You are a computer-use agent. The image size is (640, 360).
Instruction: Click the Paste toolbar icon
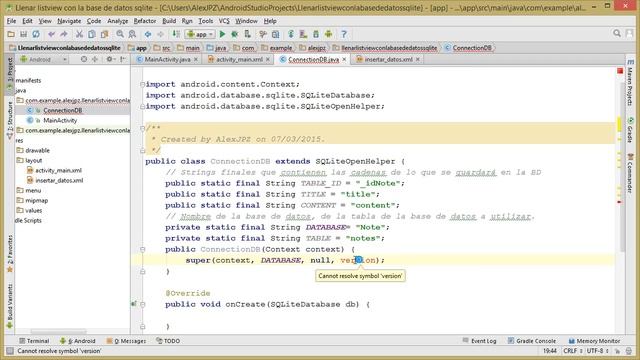104,34
